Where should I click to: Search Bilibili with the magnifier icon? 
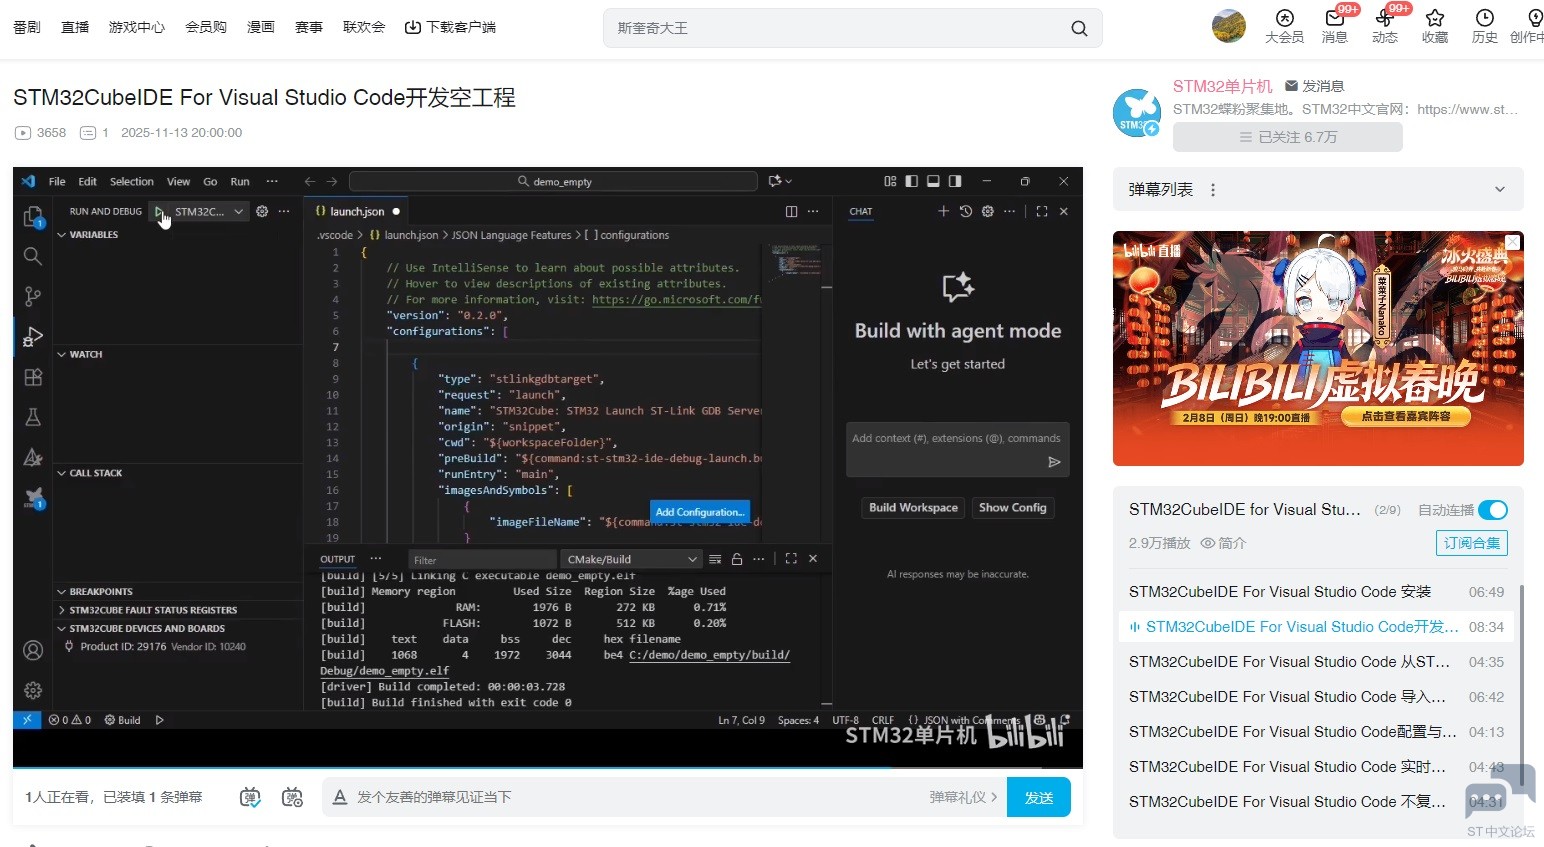tap(1079, 28)
